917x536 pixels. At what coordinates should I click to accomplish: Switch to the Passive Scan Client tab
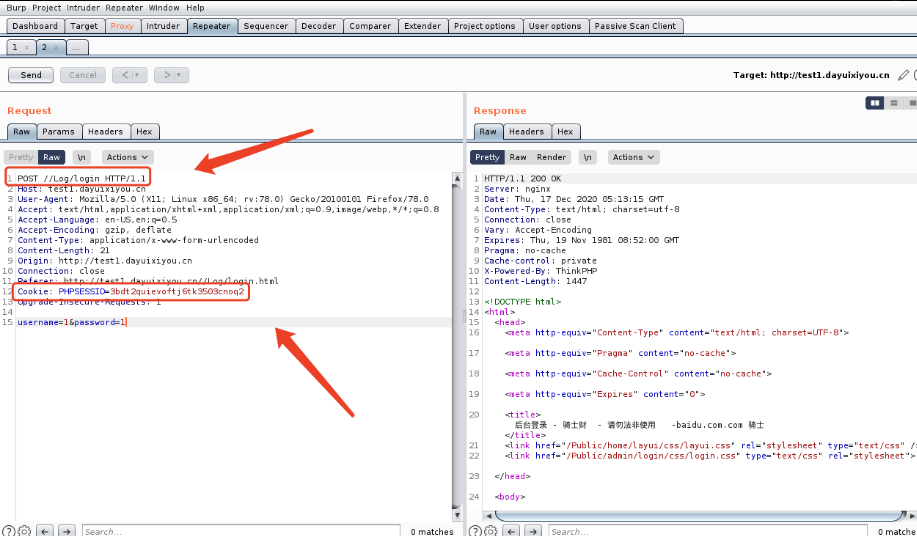point(635,26)
